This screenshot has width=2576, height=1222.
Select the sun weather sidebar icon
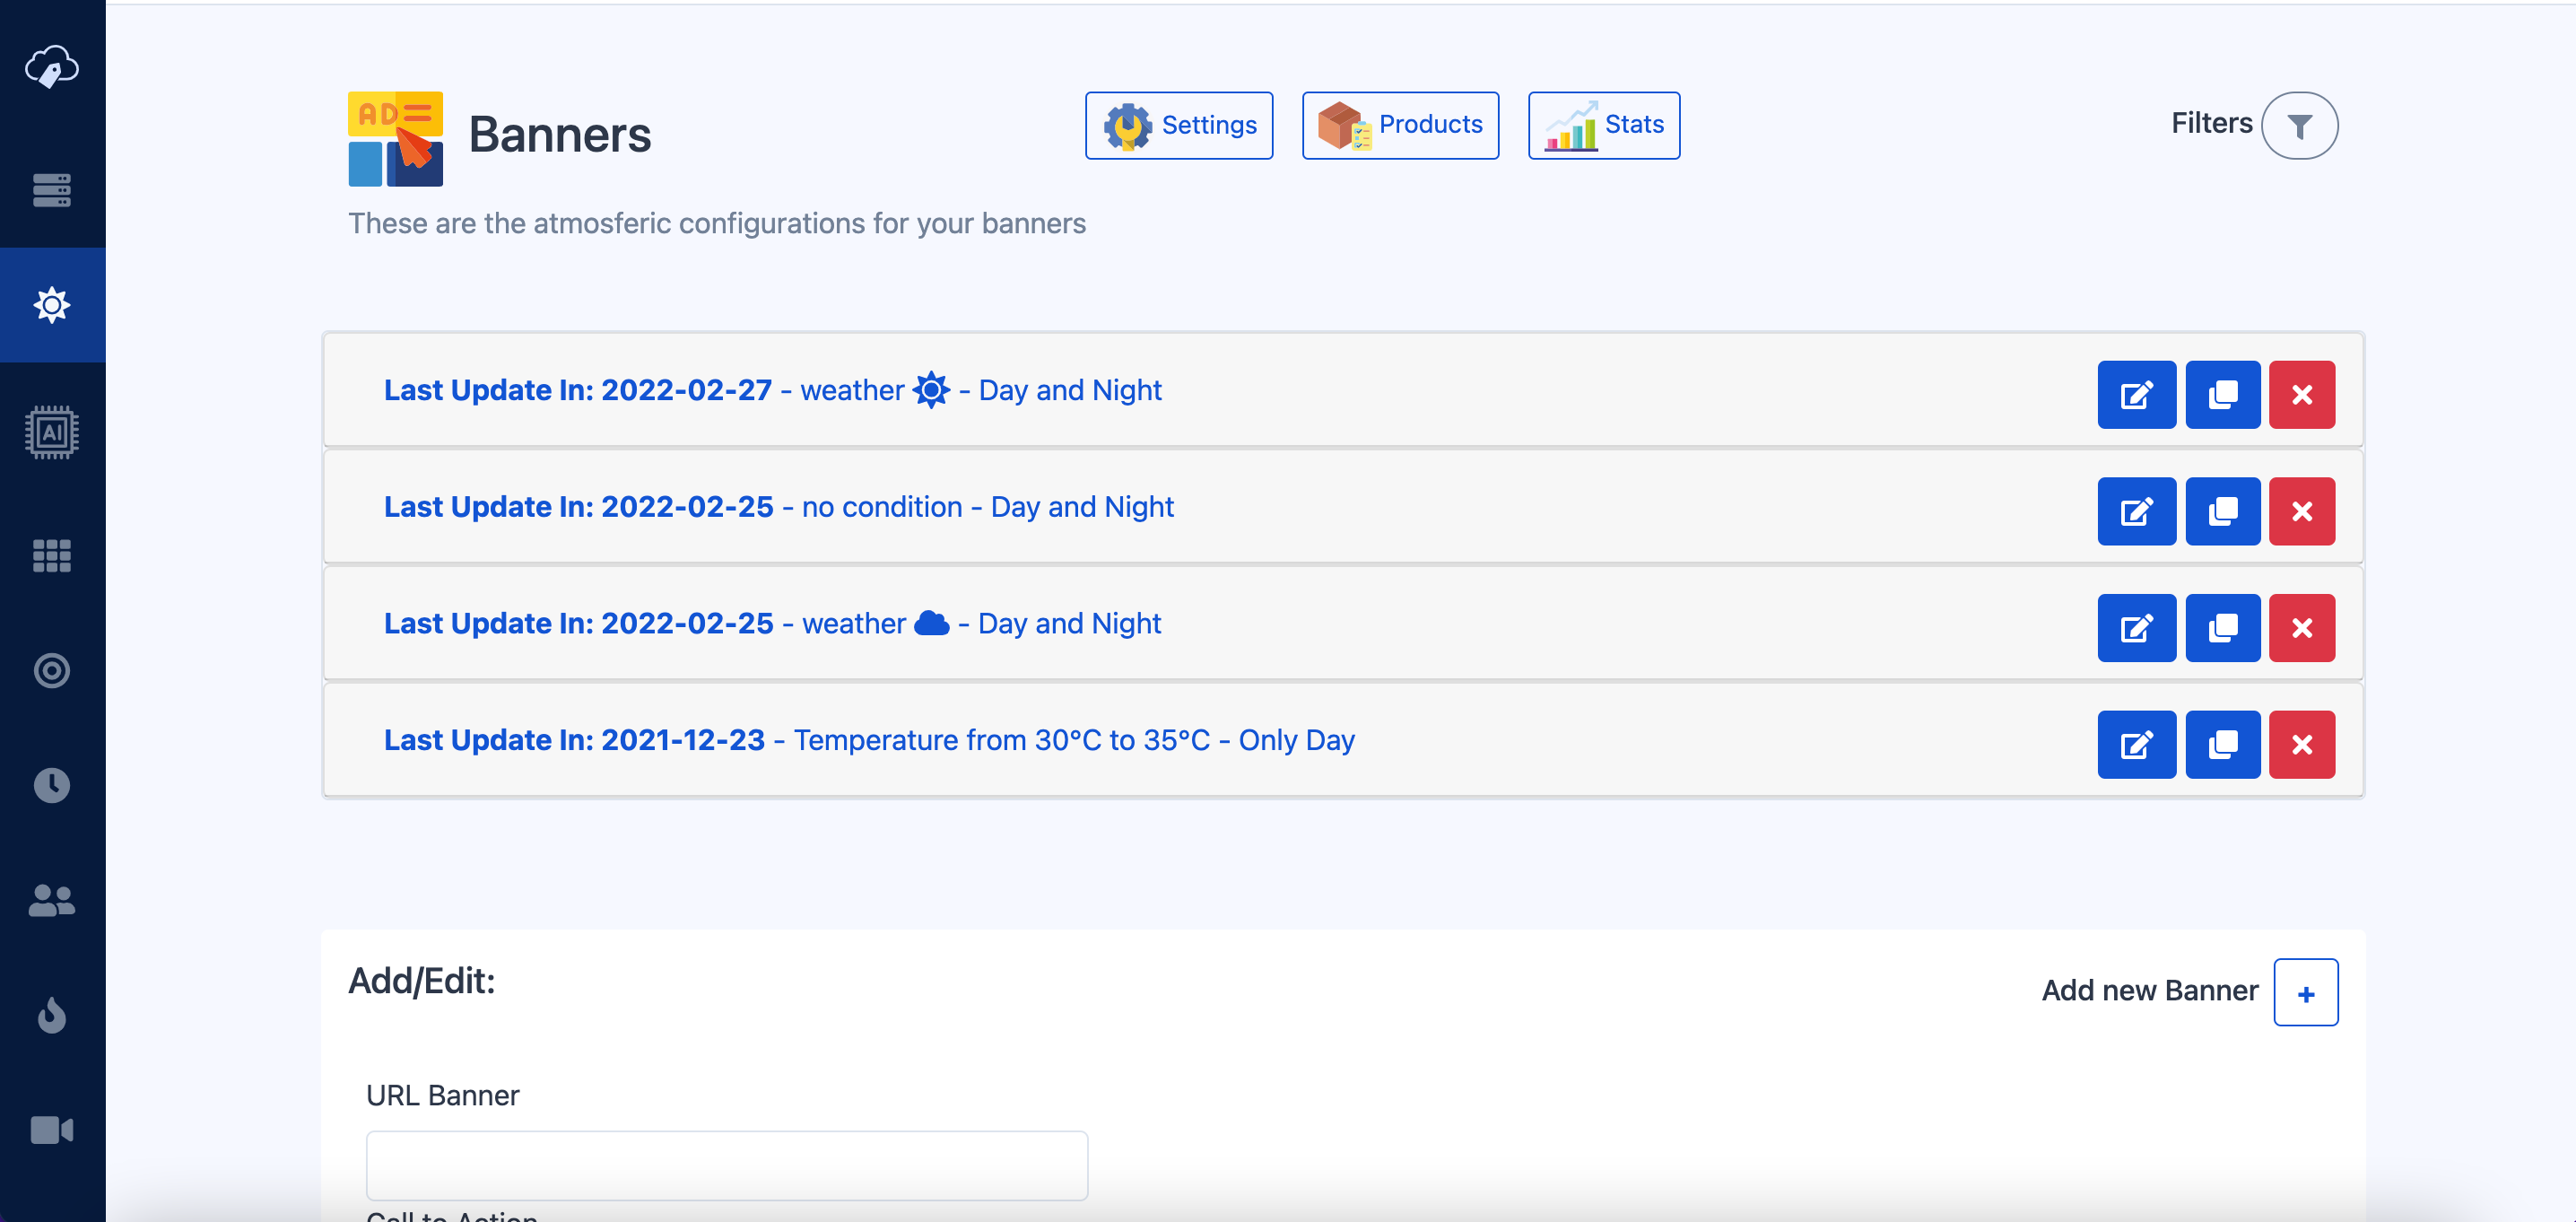tap(52, 304)
